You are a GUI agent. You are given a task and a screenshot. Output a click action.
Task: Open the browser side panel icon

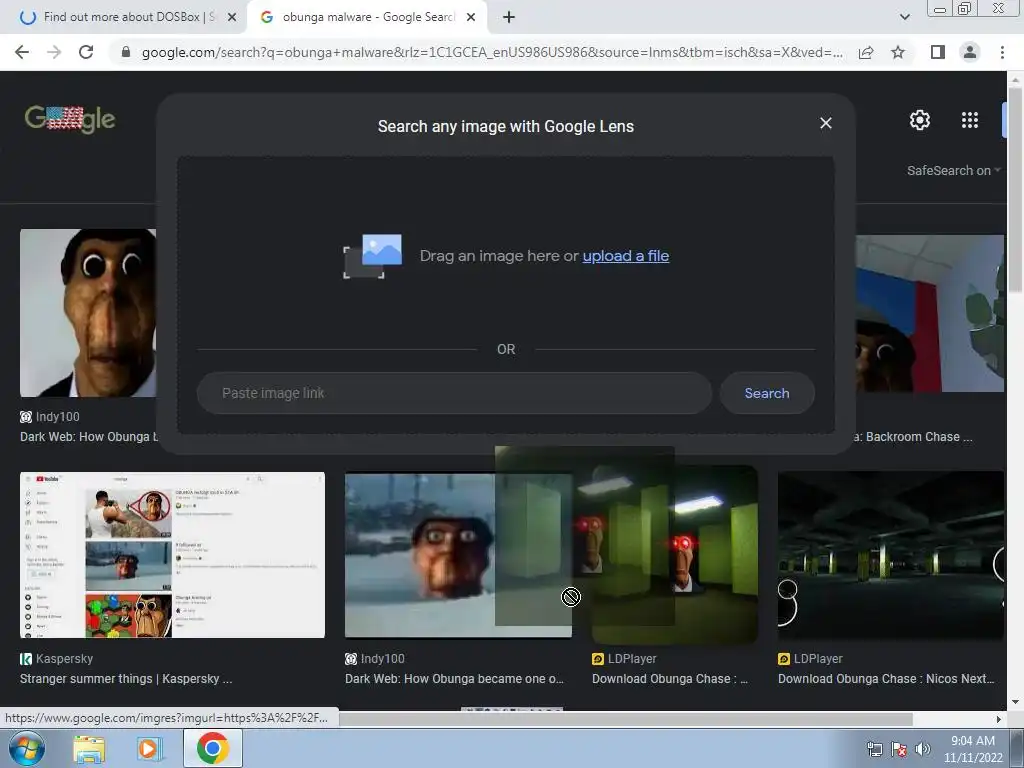[x=938, y=52]
